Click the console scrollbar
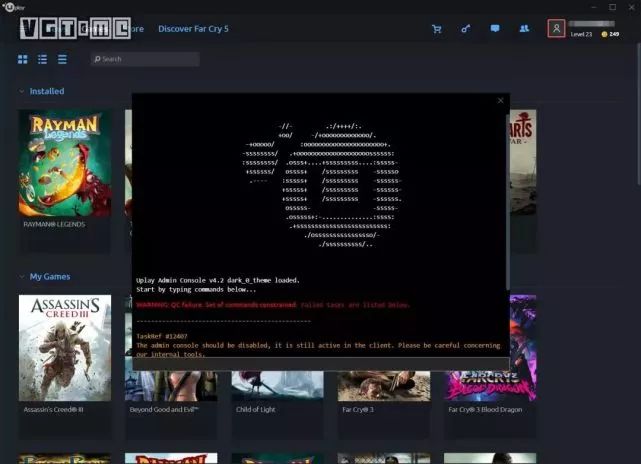 tap(508, 202)
